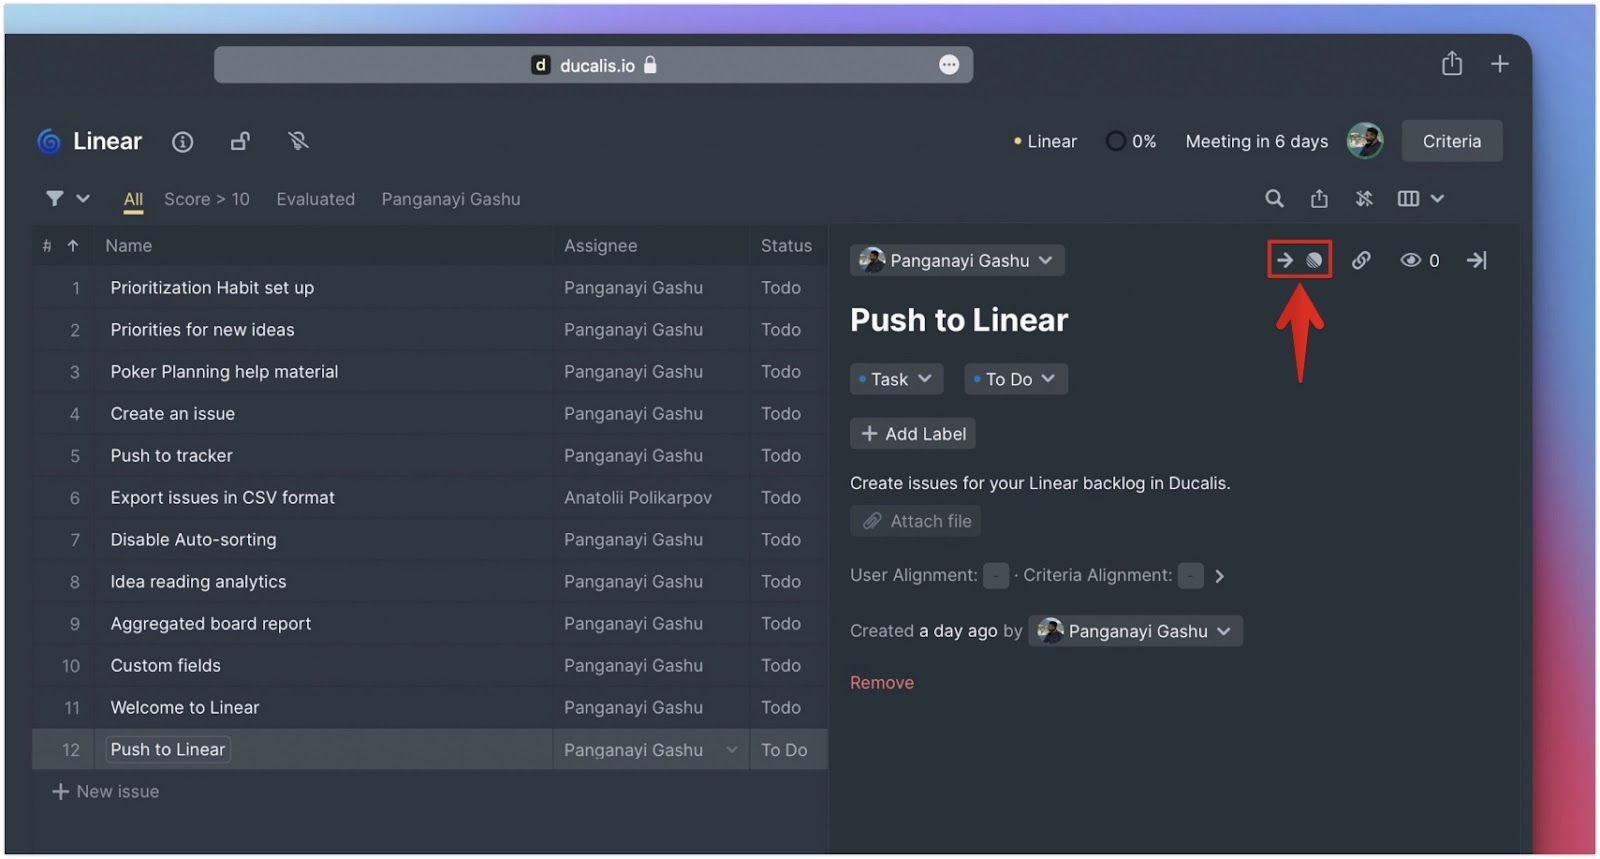Click the Add Label button
This screenshot has height=859, width=1600.
click(913, 434)
